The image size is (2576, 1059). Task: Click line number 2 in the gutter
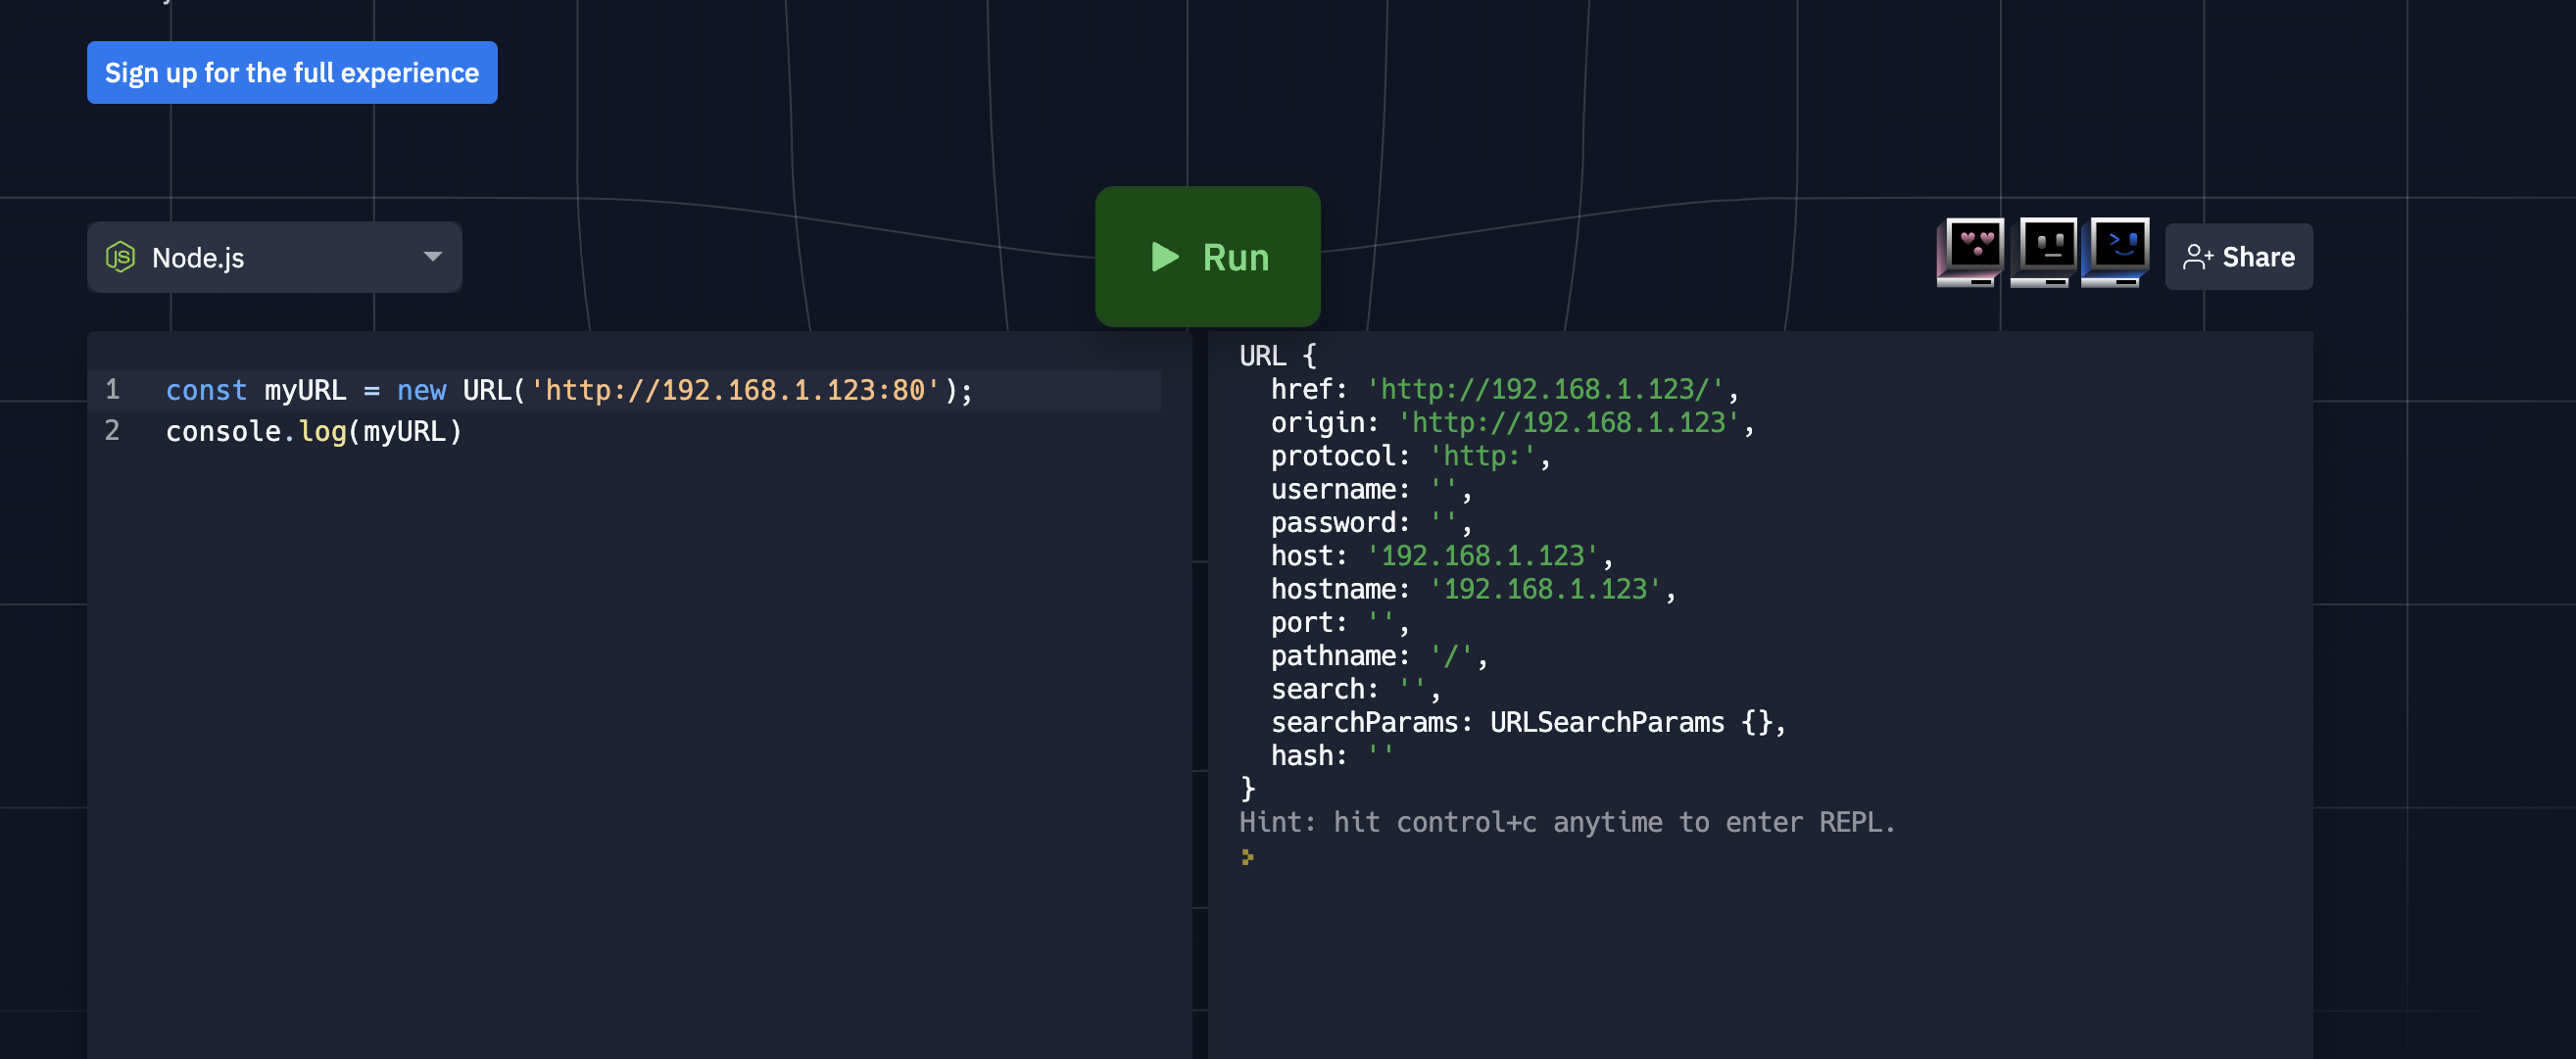(x=112, y=431)
